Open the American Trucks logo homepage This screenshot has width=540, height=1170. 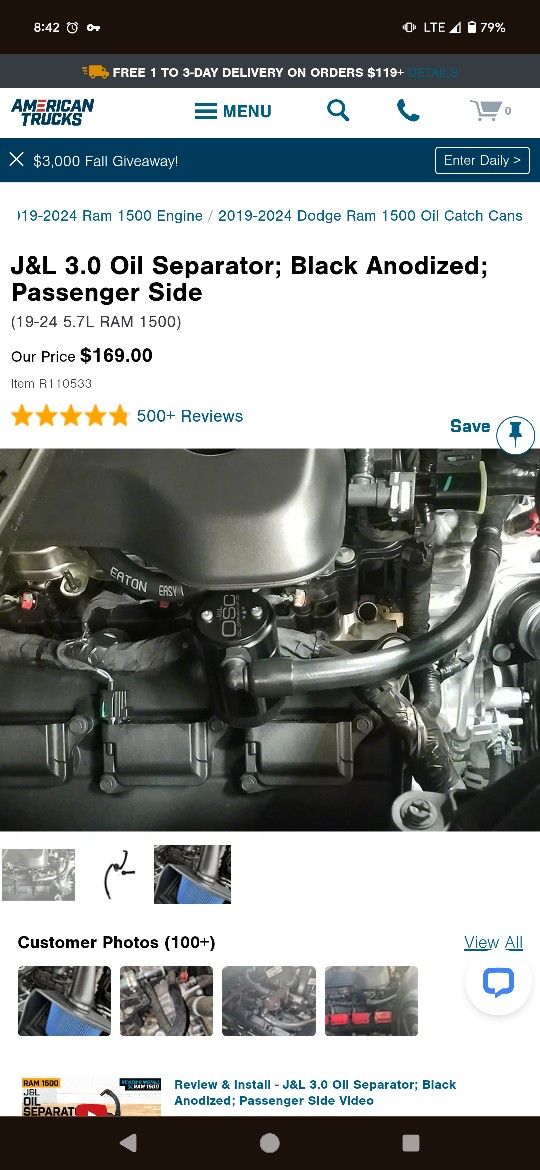click(x=52, y=112)
